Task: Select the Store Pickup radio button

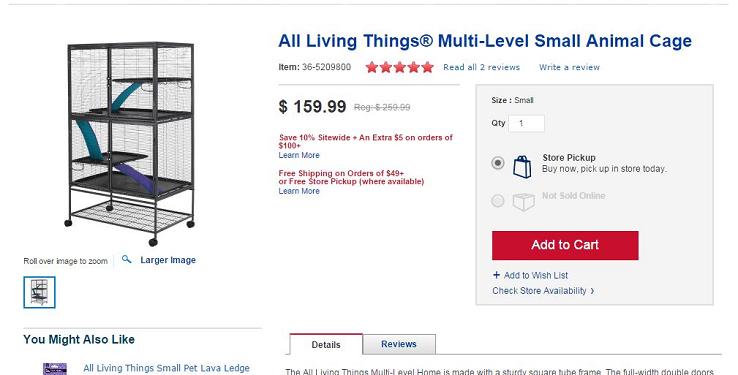Action: point(497,163)
